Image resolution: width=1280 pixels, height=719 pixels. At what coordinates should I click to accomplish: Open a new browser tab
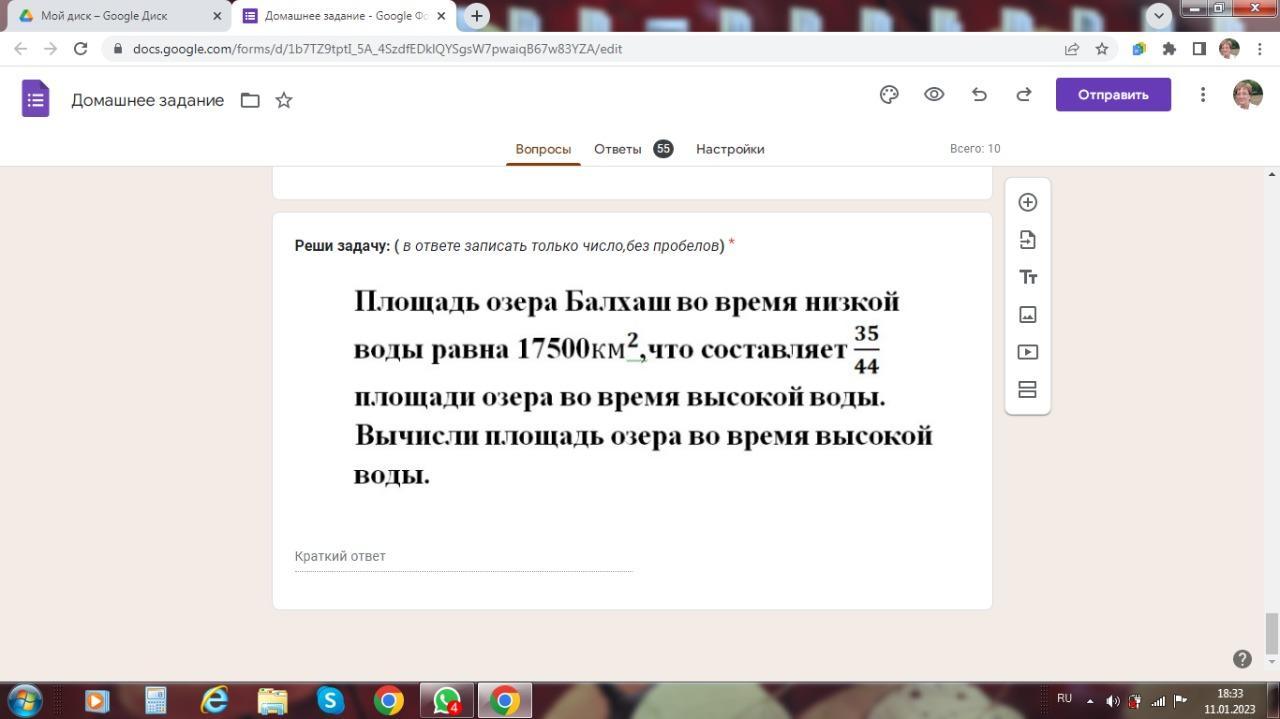[x=477, y=16]
